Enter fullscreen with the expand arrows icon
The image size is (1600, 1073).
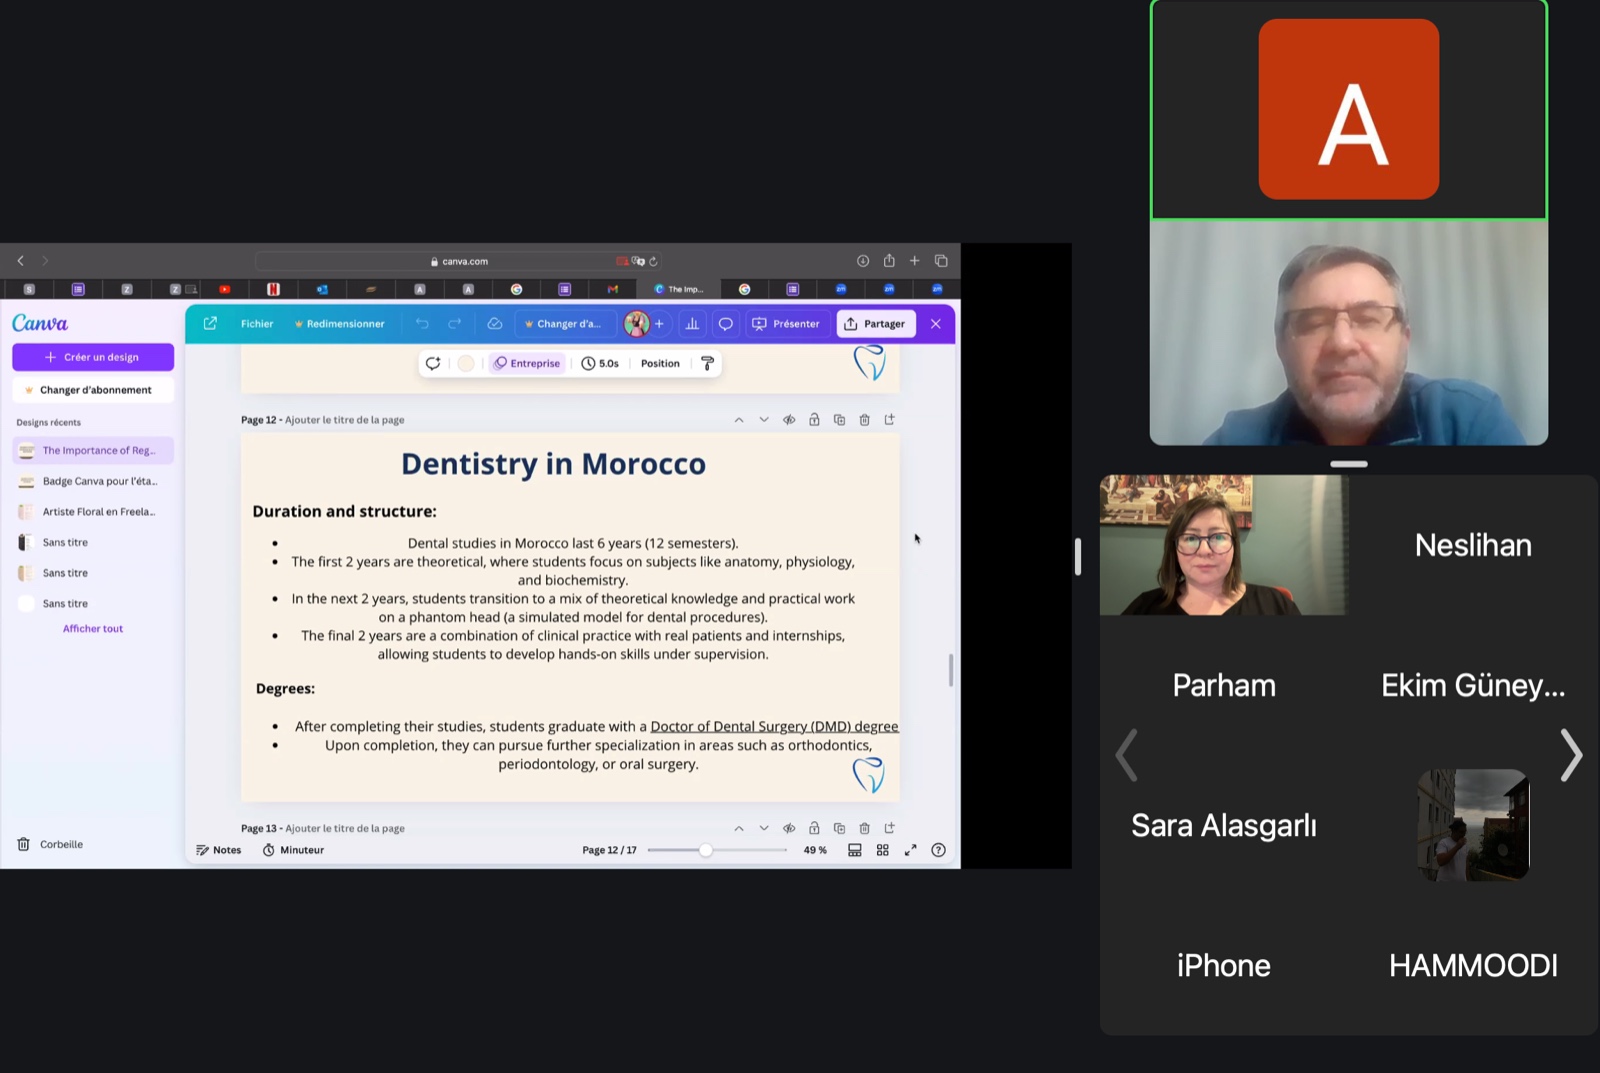(911, 850)
